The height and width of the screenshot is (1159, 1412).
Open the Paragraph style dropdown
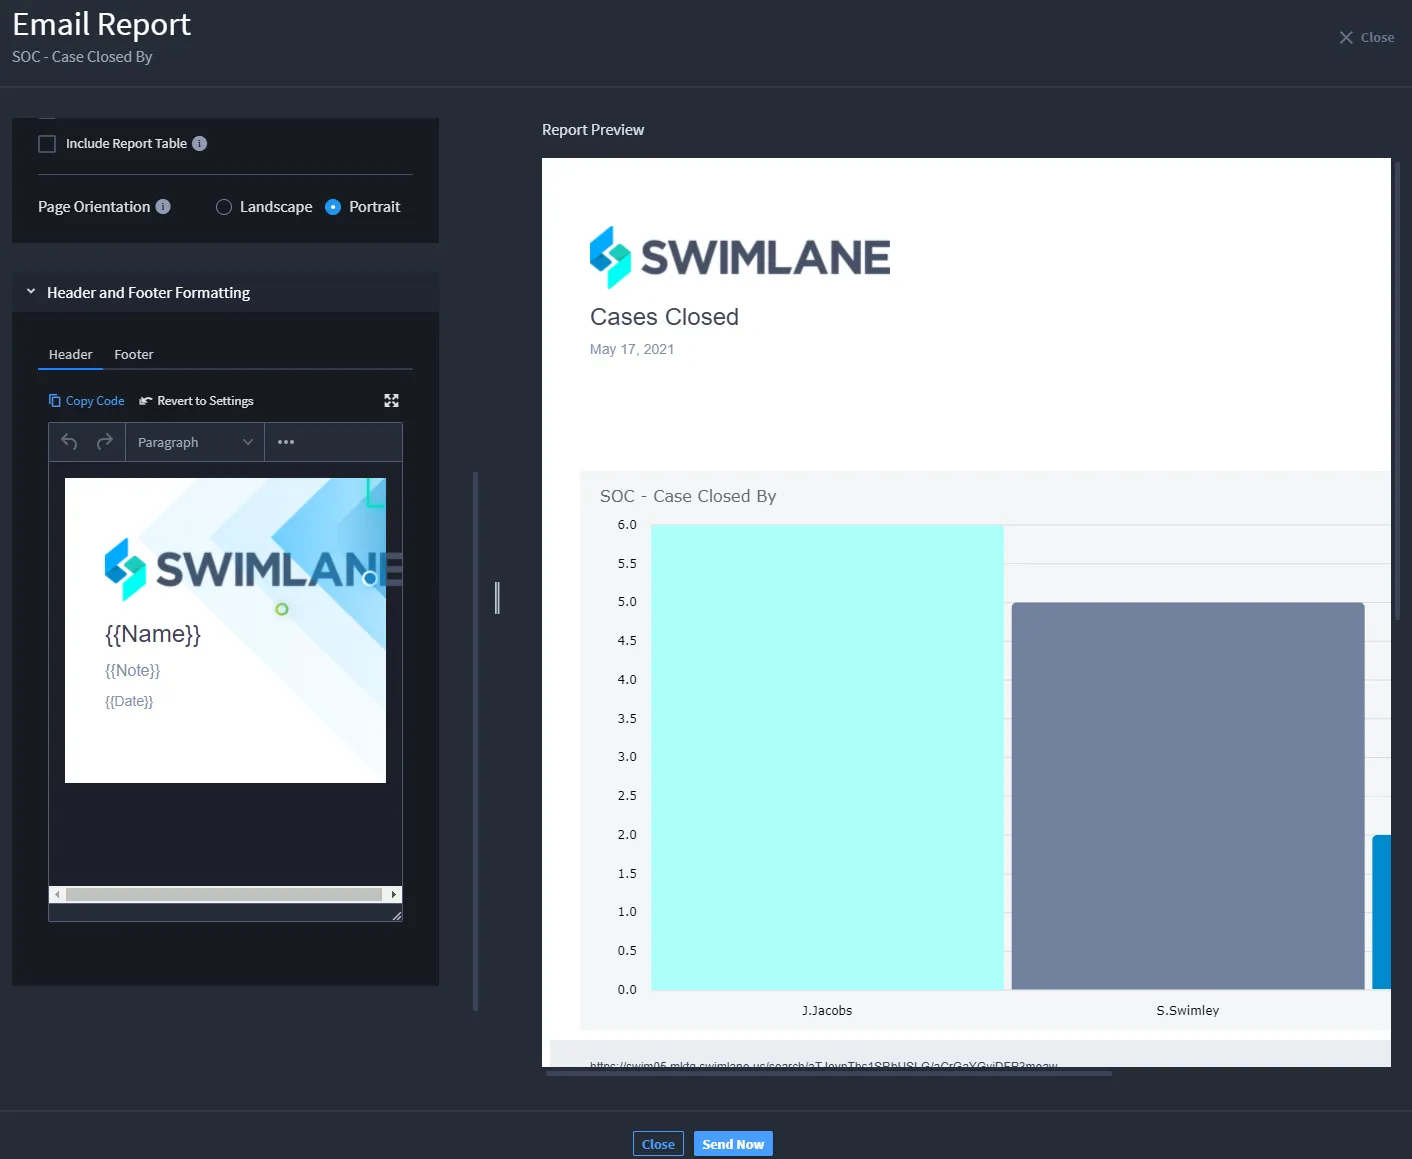(195, 442)
